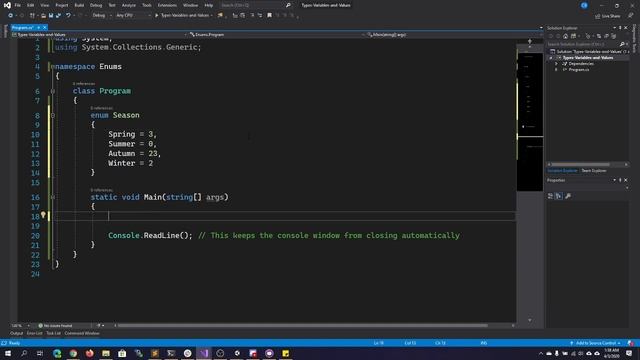
Task: Close the Solution Explorer panel
Action: pyautogui.click(x=626, y=28)
